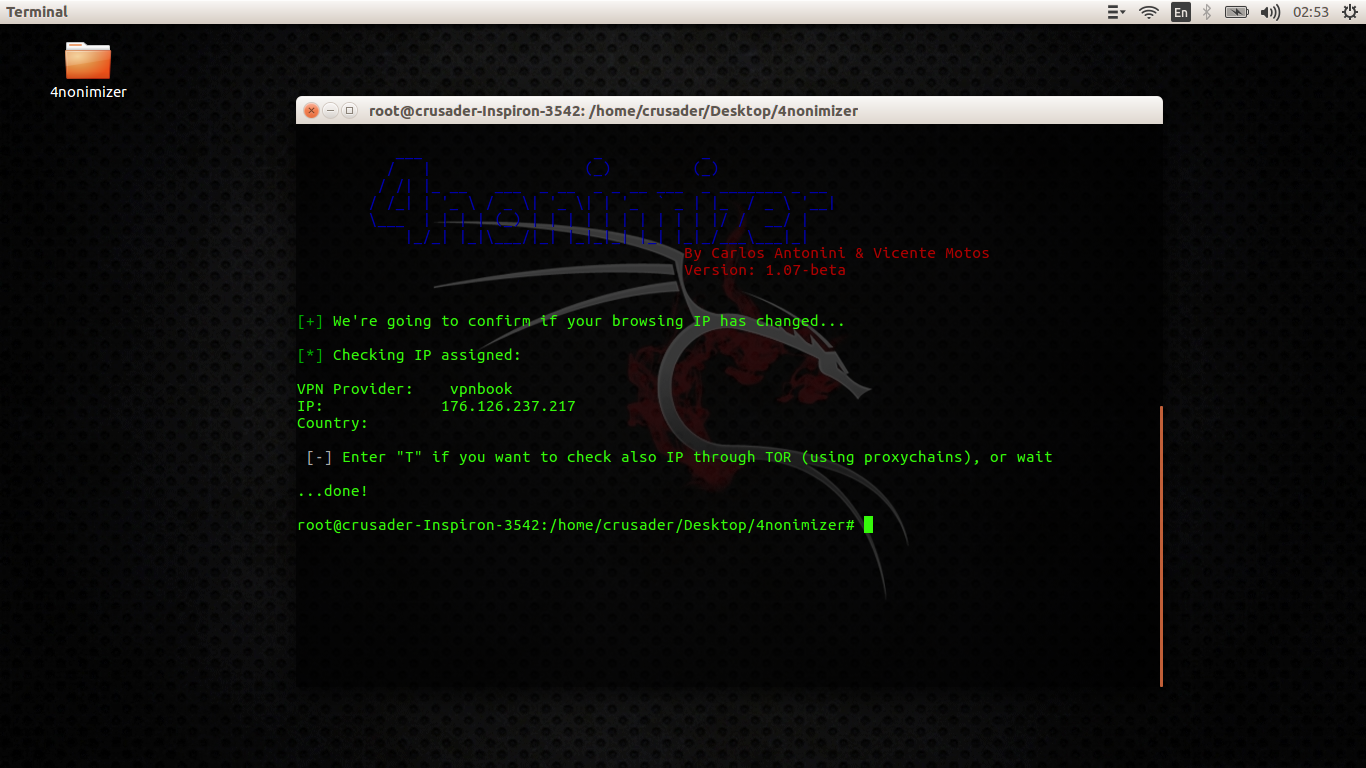Click the "Version: 1.07-beta" line
The width and height of the screenshot is (1366, 768).
tap(765, 270)
